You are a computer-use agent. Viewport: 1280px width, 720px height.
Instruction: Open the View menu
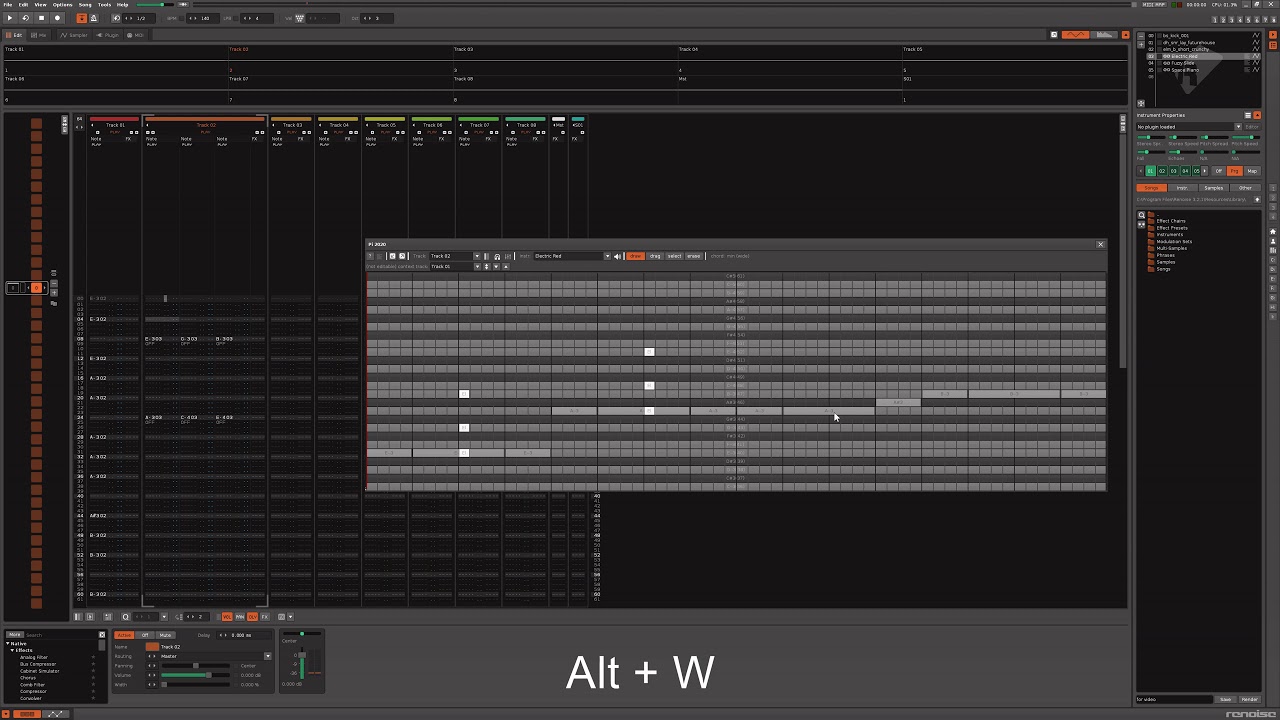point(40,5)
